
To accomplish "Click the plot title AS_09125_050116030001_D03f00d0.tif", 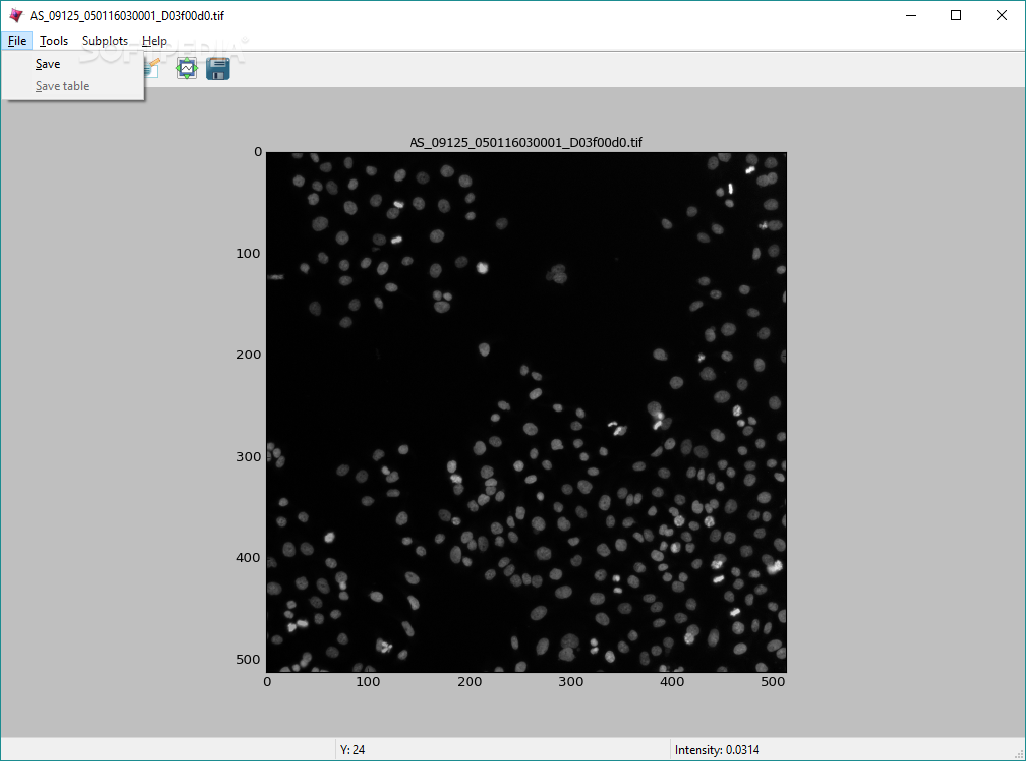I will pyautogui.click(x=526, y=142).
